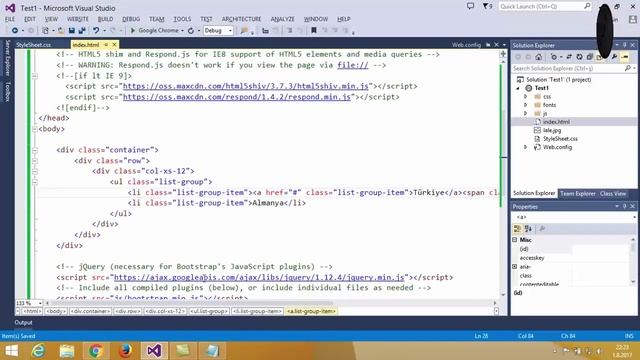Close the index.html tab
The width and height of the screenshot is (640, 360).
[x=114, y=44]
